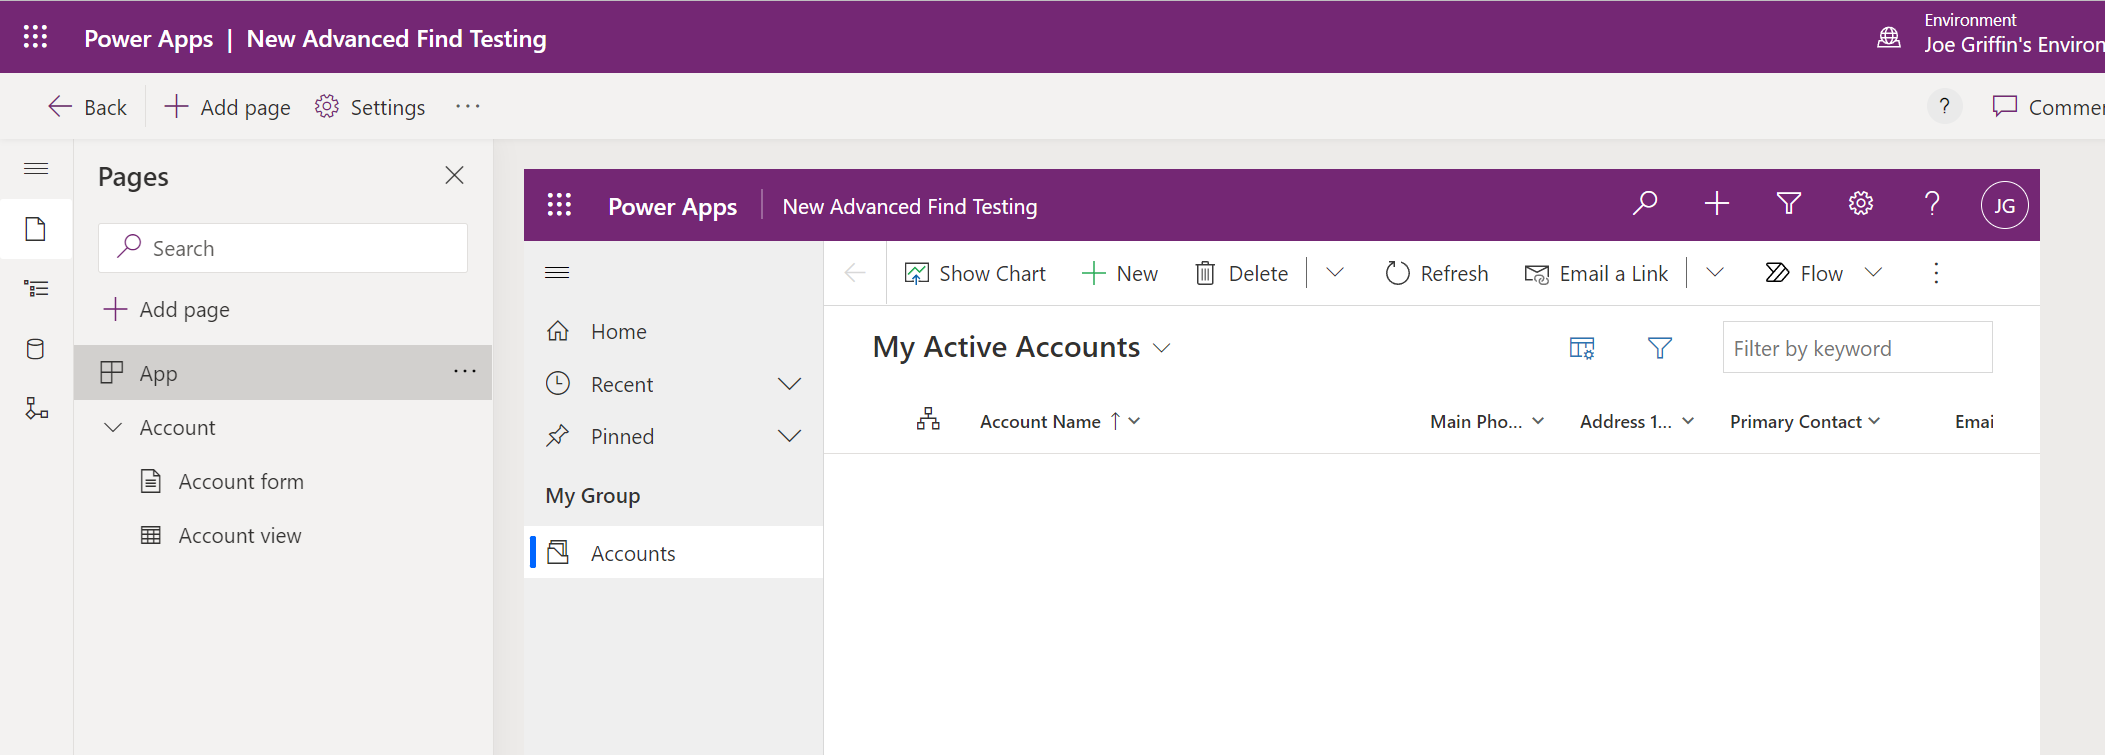Click the Edit filters funnel icon by view

pos(1660,348)
